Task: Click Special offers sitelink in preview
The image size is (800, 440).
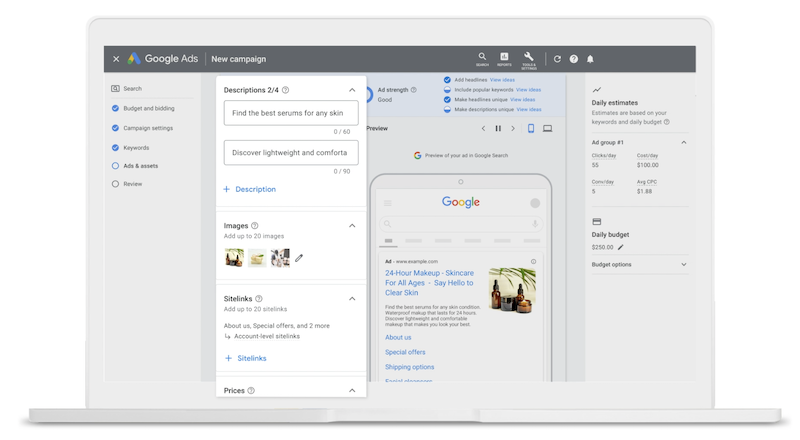Action: click(x=405, y=352)
